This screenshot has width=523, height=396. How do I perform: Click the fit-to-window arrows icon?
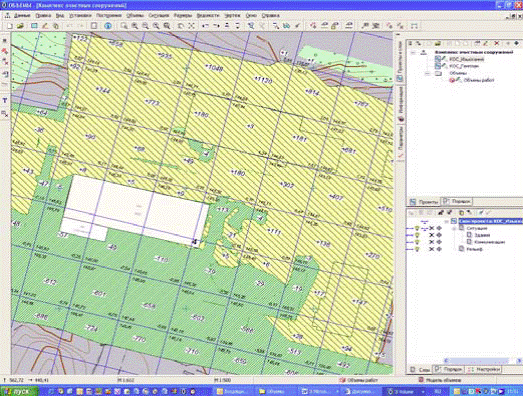[x=191, y=26]
